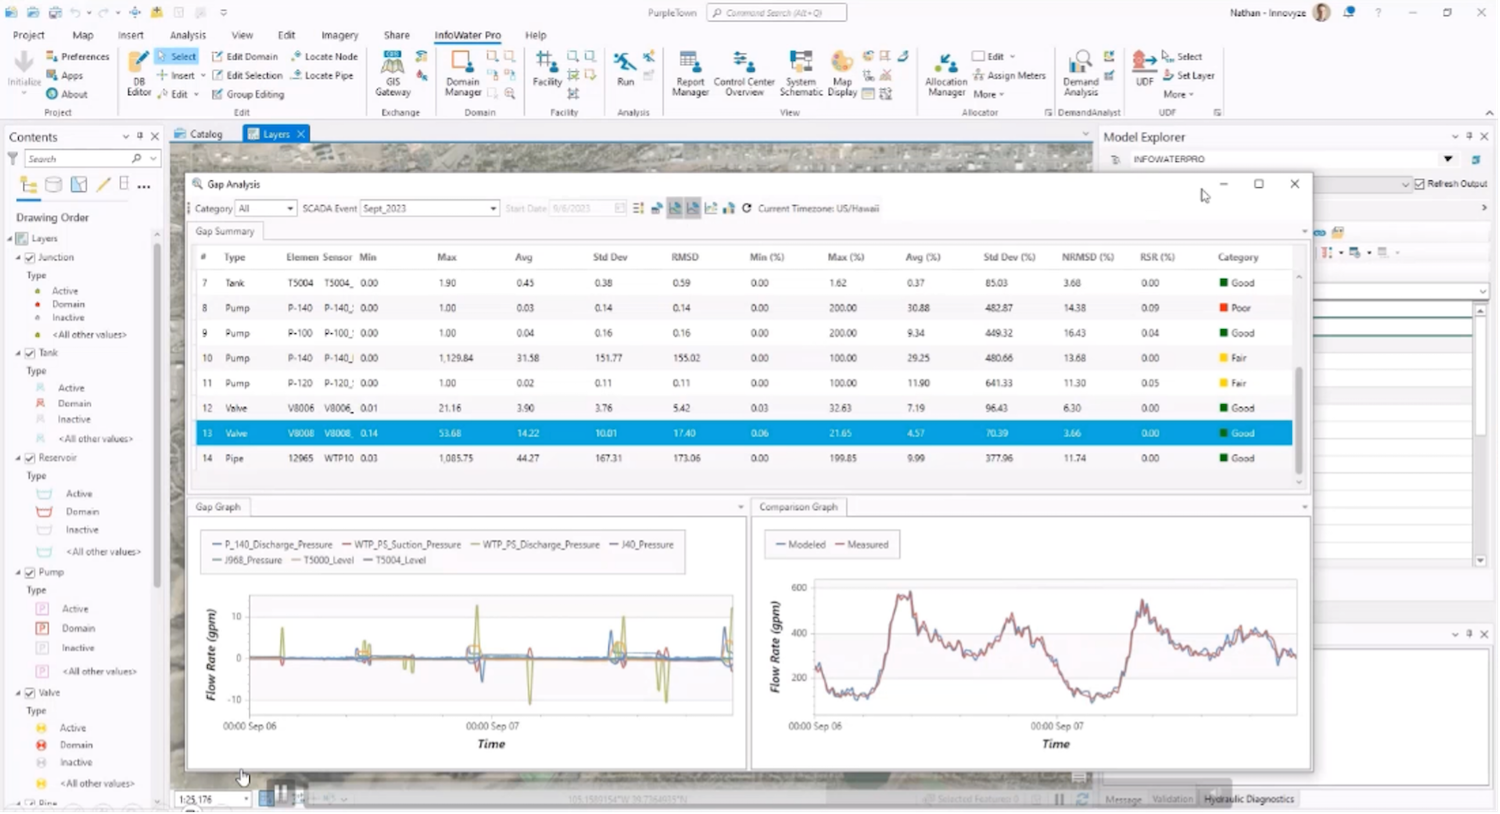The height and width of the screenshot is (814, 1500).
Task: Click the Edit Domain button
Action: click(x=245, y=57)
